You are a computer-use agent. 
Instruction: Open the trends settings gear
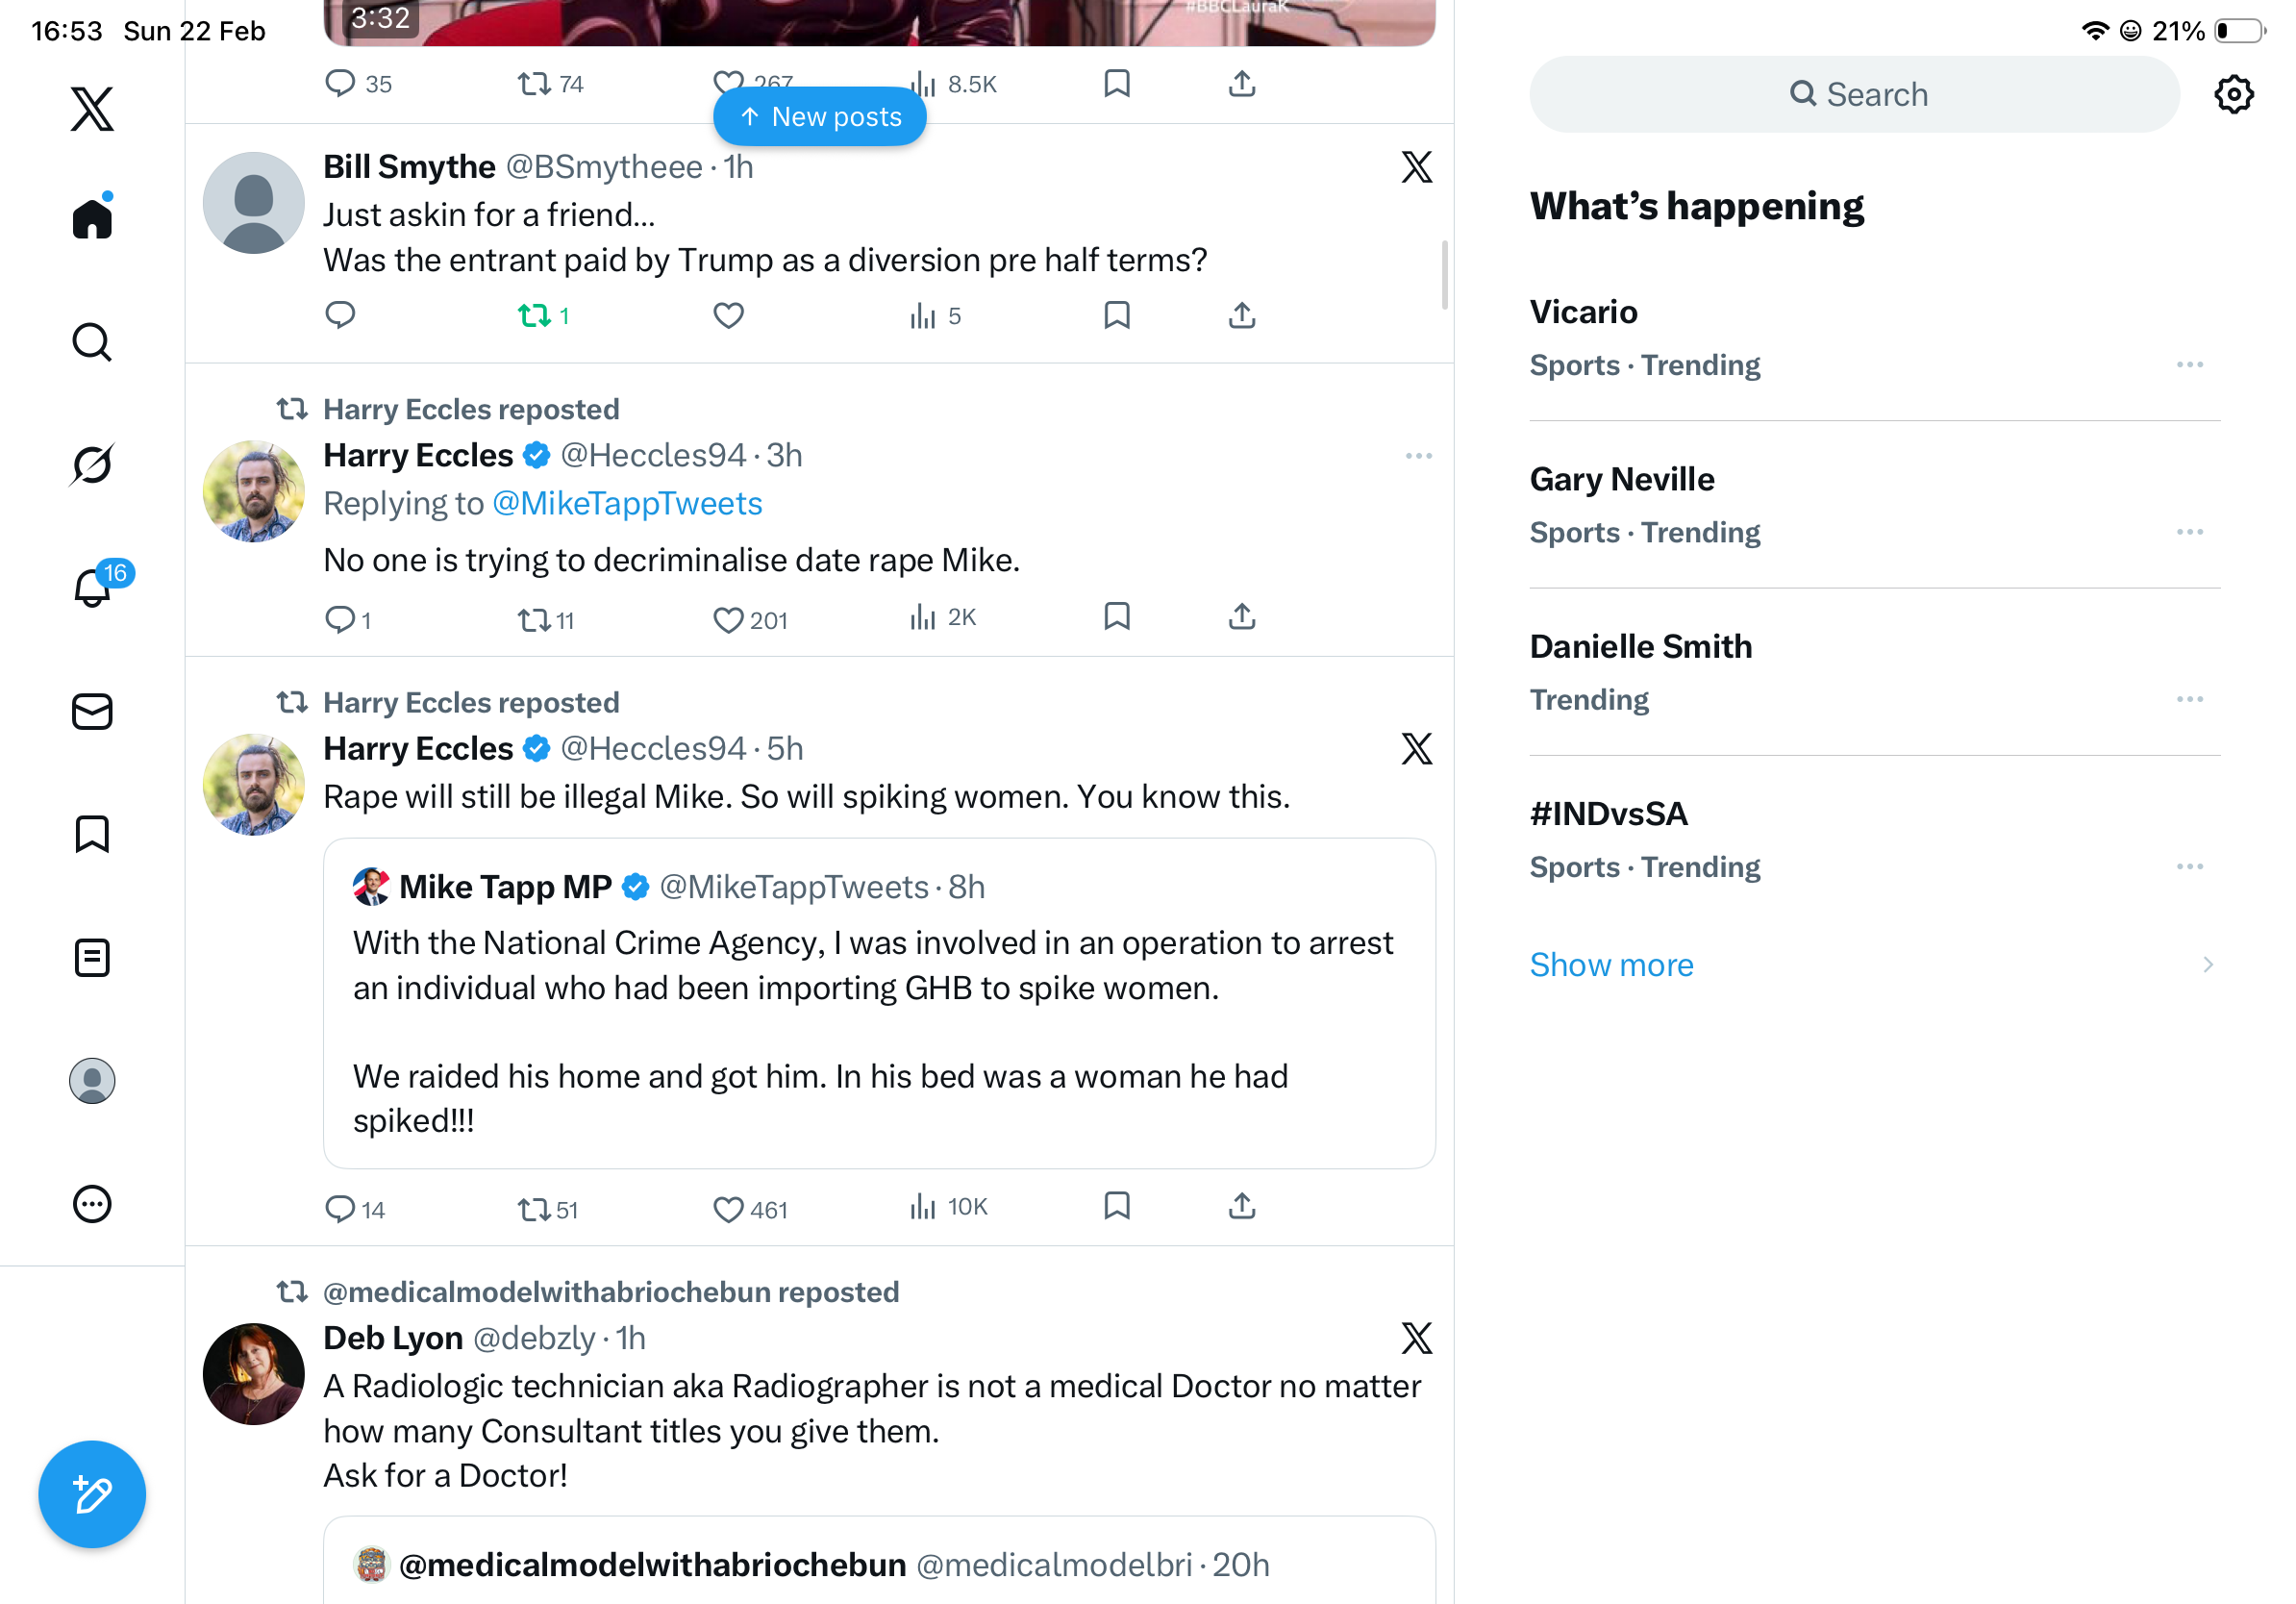pos(2233,95)
